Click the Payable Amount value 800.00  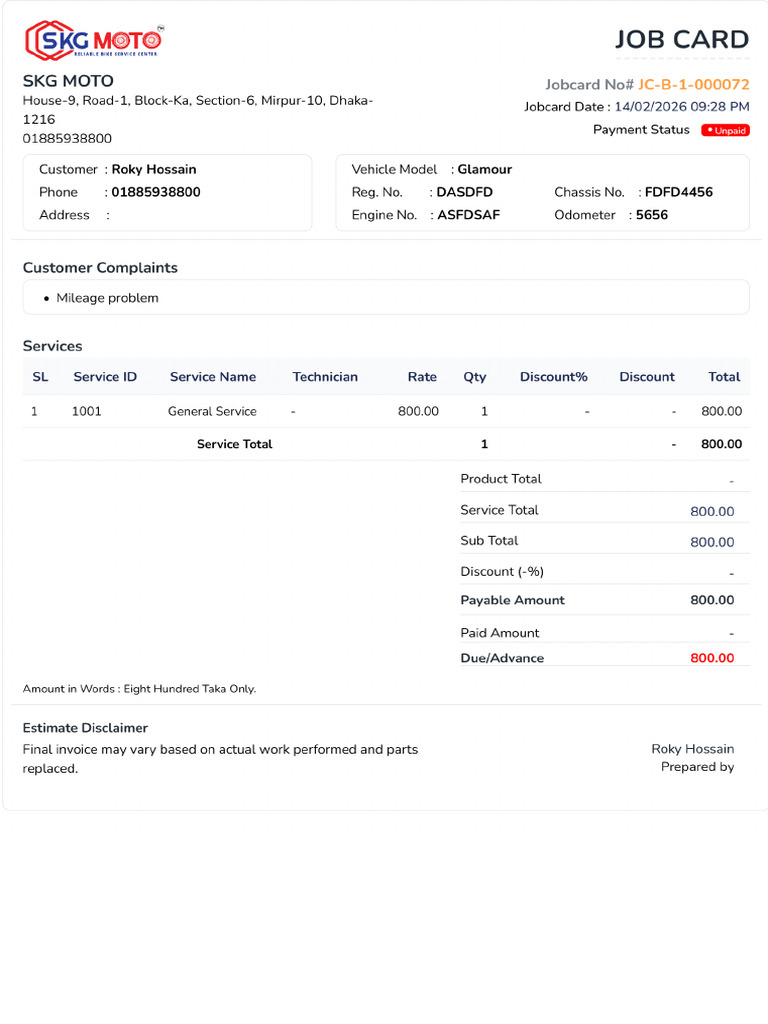click(x=712, y=600)
